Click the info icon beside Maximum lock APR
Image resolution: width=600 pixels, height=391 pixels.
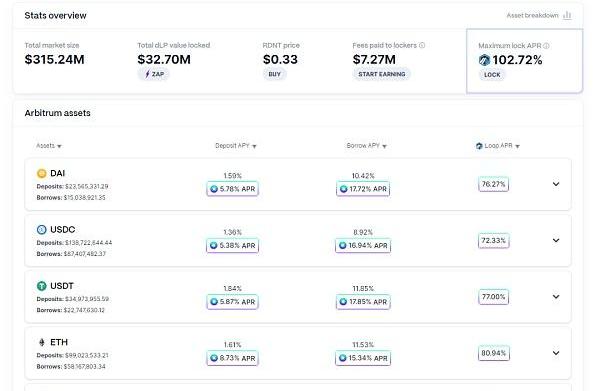click(x=546, y=46)
